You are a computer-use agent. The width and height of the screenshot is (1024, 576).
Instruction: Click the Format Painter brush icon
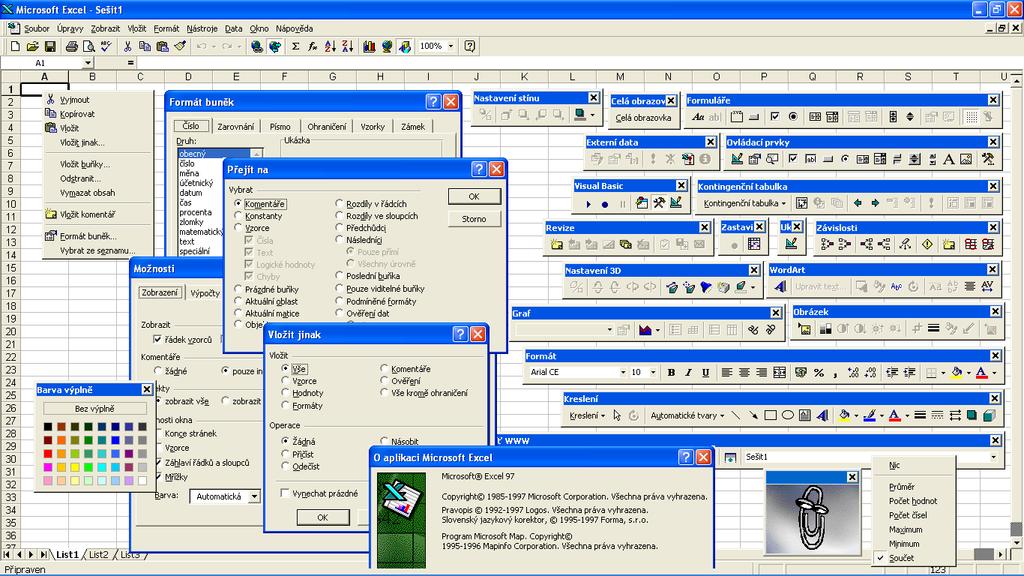pos(180,46)
